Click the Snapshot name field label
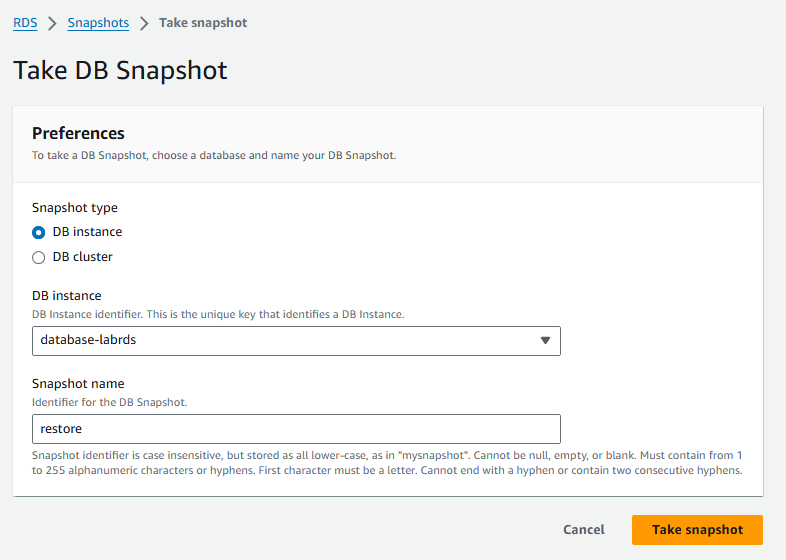This screenshot has width=786, height=560. point(78,384)
